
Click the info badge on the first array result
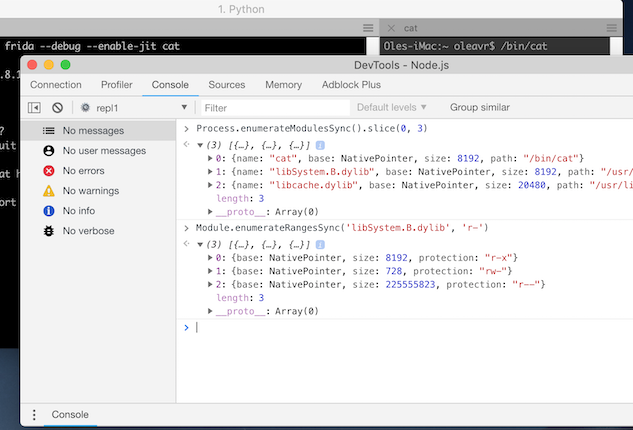pos(320,145)
